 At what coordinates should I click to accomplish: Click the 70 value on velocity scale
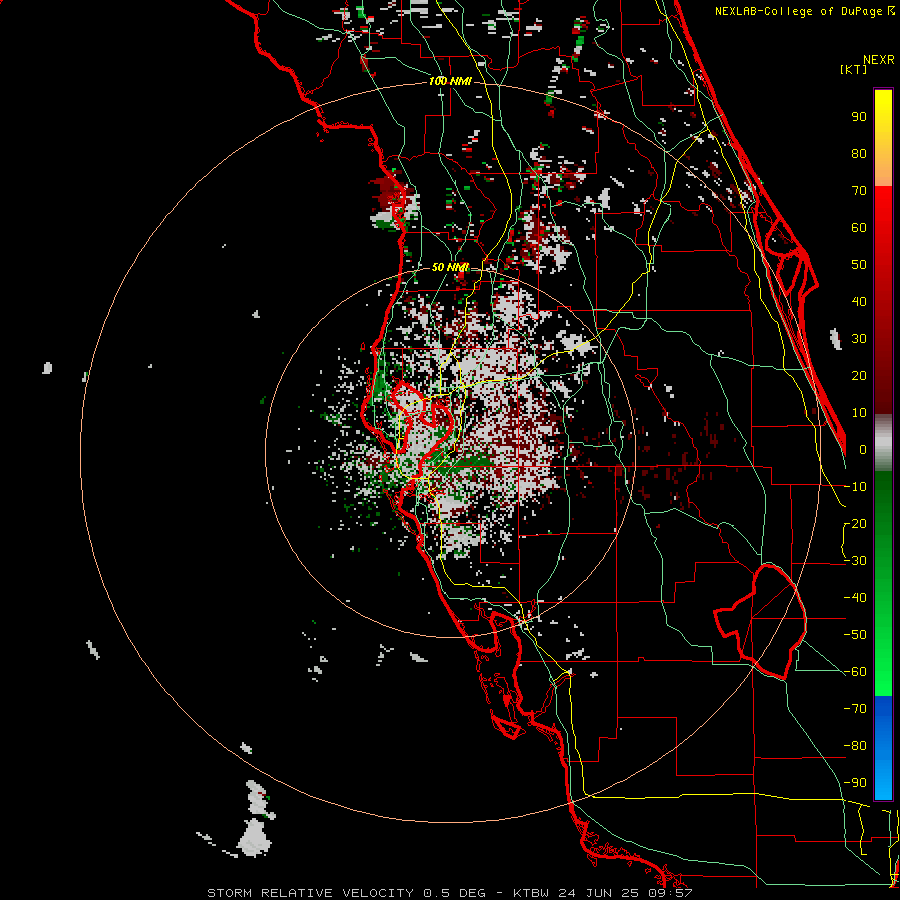point(859,191)
